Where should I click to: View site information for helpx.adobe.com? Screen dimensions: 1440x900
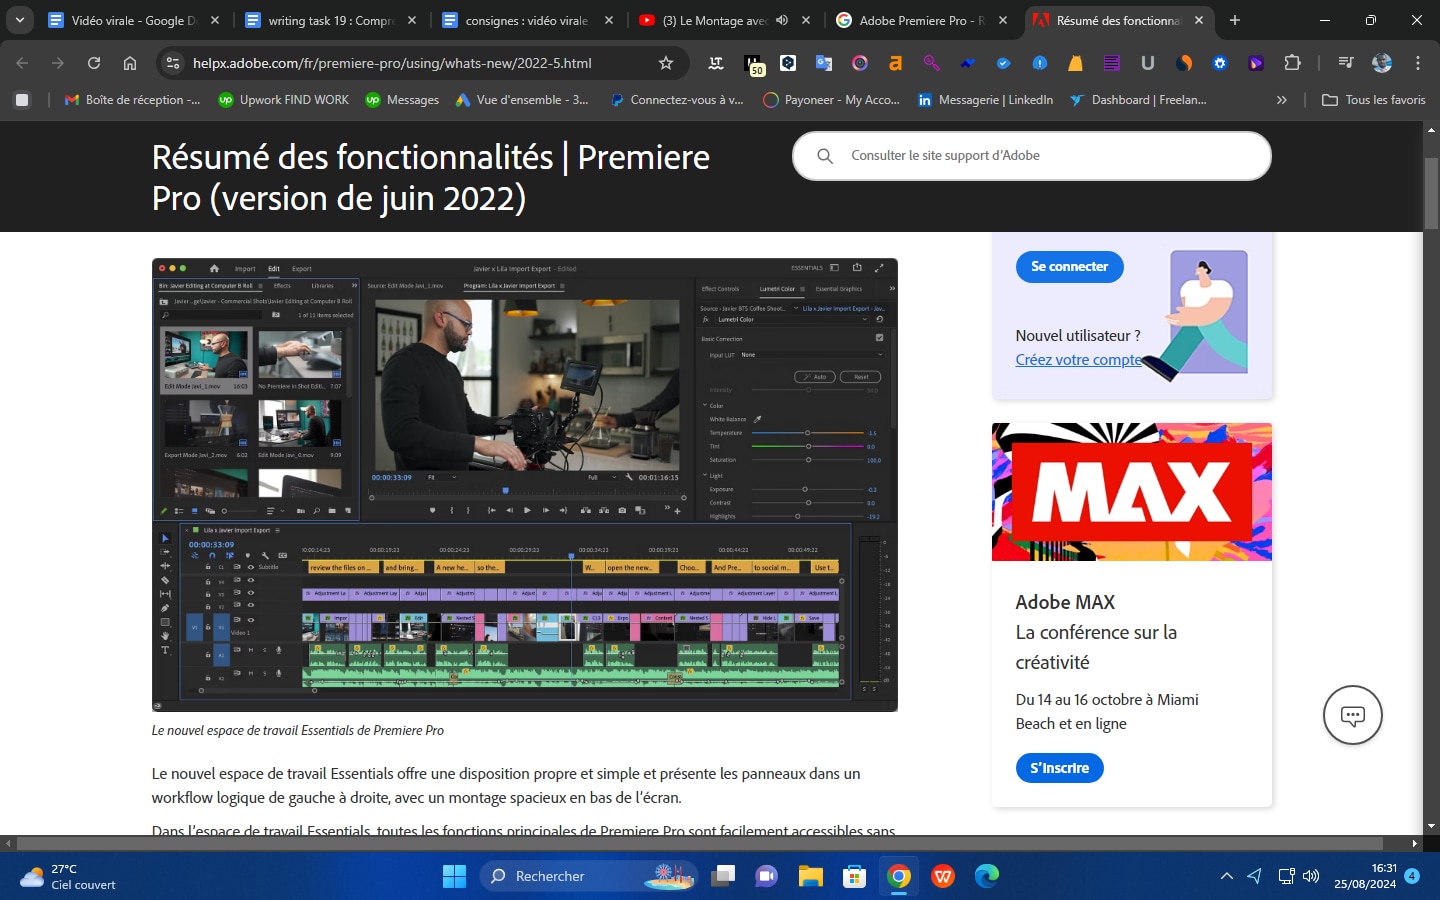click(173, 63)
